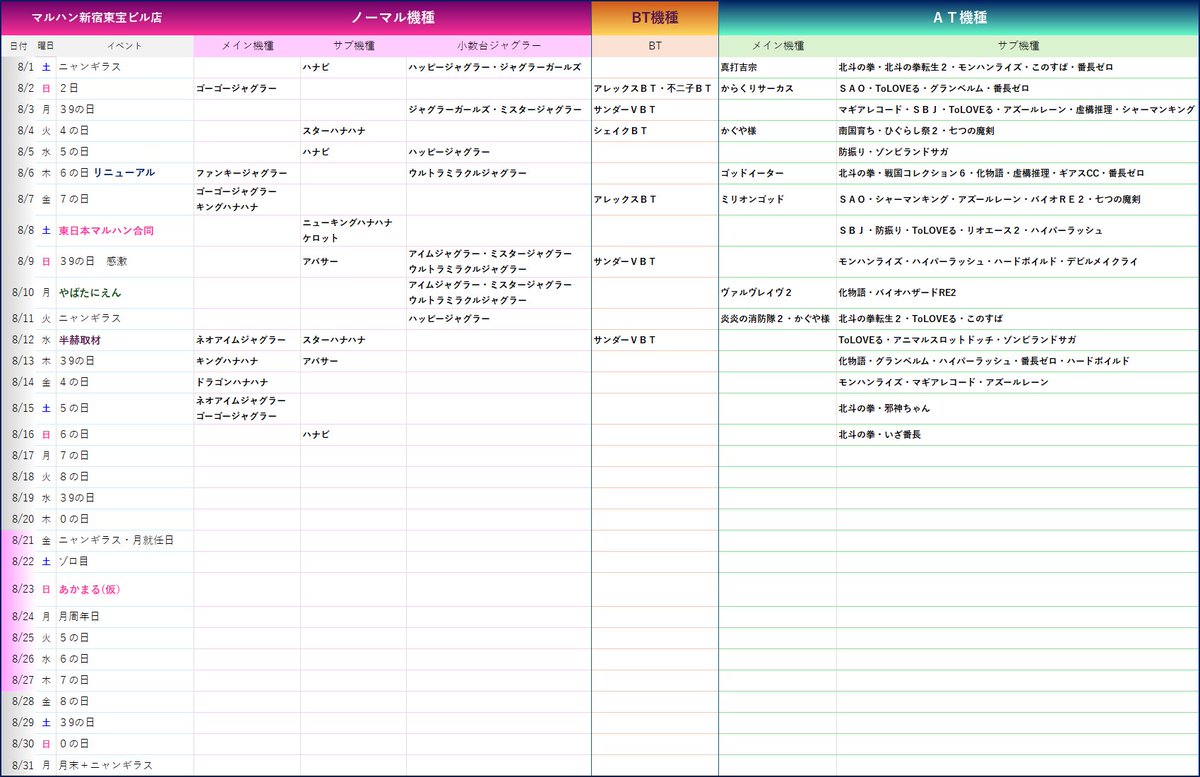Click スターハナハナ in the 8/4 row
The height and width of the screenshot is (777, 1200).
point(334,130)
